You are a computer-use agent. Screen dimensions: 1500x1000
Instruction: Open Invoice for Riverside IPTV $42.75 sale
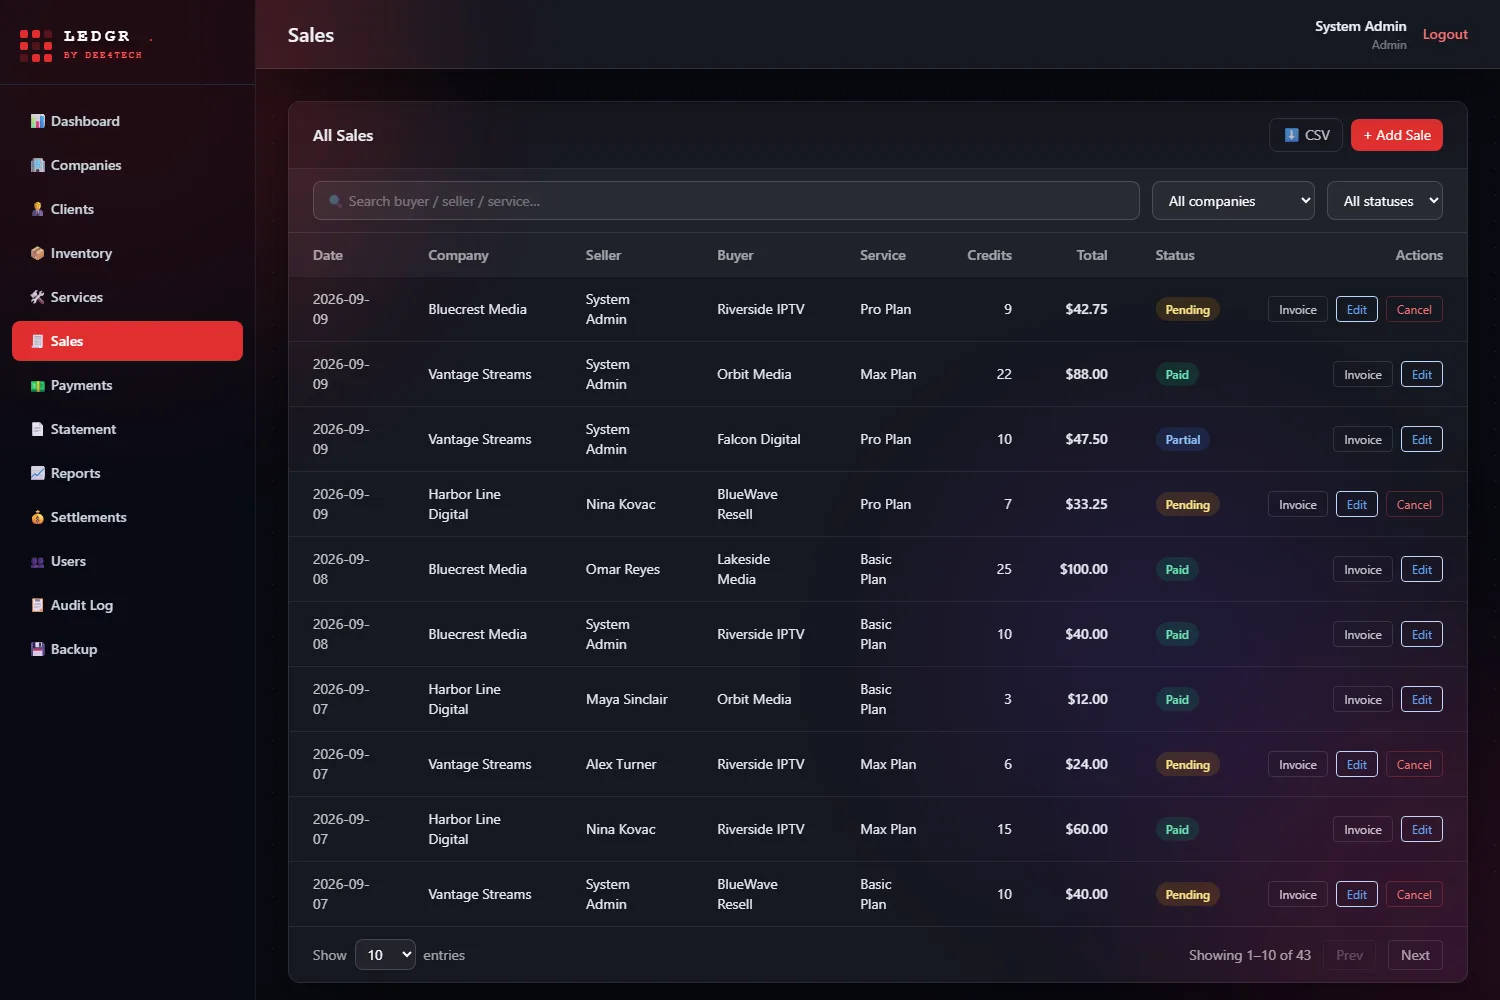pos(1298,310)
